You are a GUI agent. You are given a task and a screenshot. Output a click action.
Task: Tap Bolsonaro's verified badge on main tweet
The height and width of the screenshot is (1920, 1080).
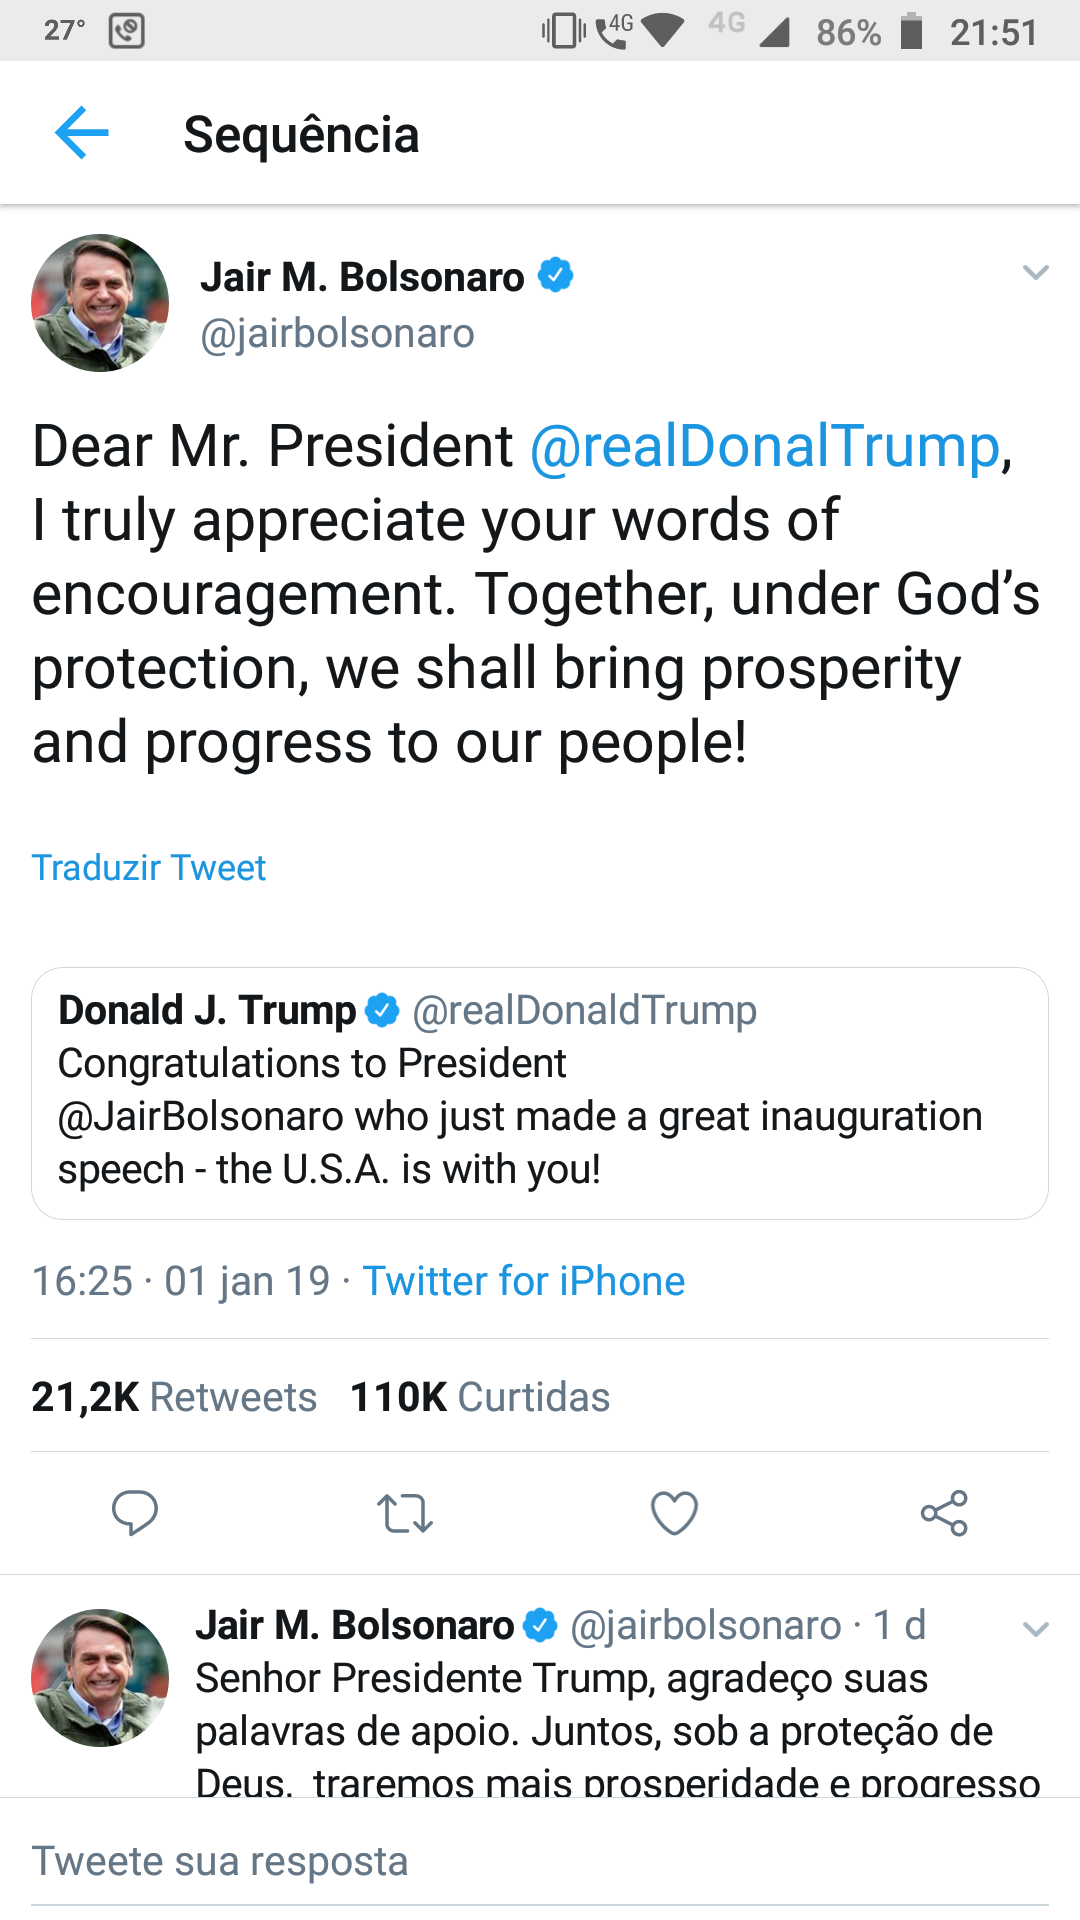tap(556, 275)
